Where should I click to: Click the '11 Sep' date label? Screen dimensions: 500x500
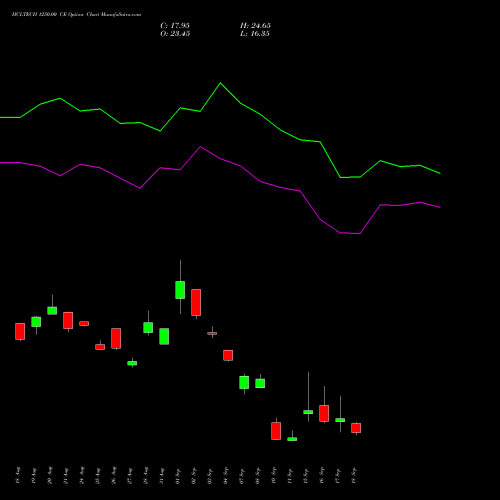[x=290, y=476]
